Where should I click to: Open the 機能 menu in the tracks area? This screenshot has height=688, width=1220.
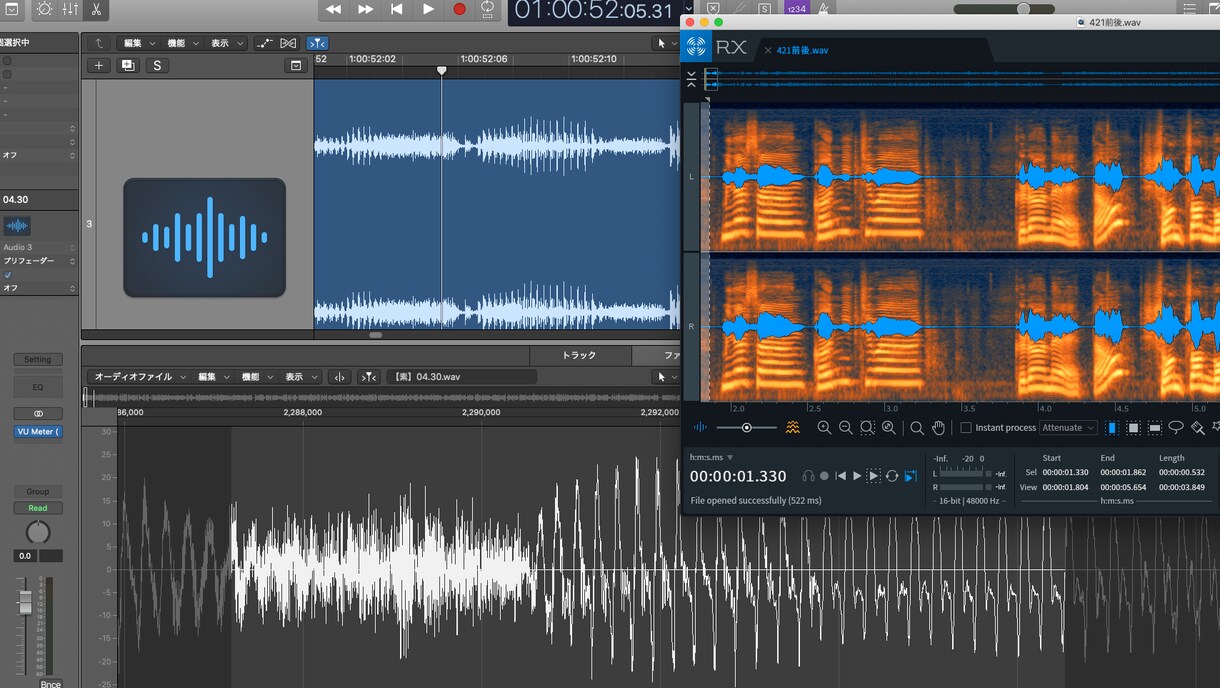coord(182,43)
